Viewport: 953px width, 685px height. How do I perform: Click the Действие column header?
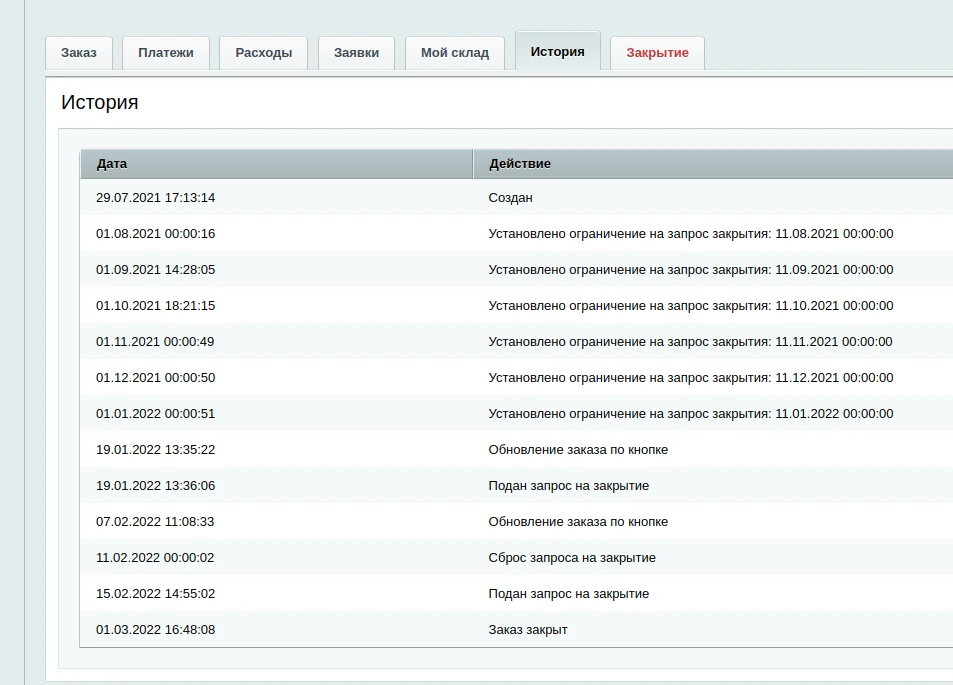(x=713, y=164)
